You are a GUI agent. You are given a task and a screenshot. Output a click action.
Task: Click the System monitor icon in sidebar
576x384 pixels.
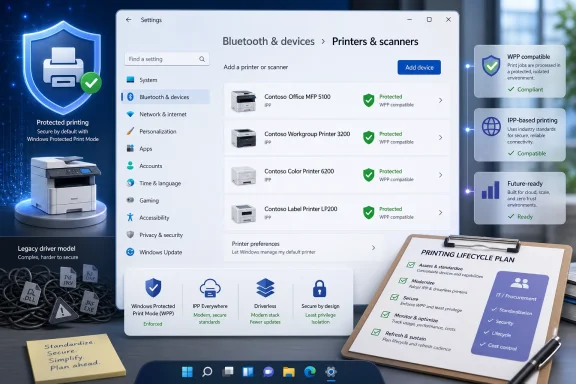click(130, 80)
